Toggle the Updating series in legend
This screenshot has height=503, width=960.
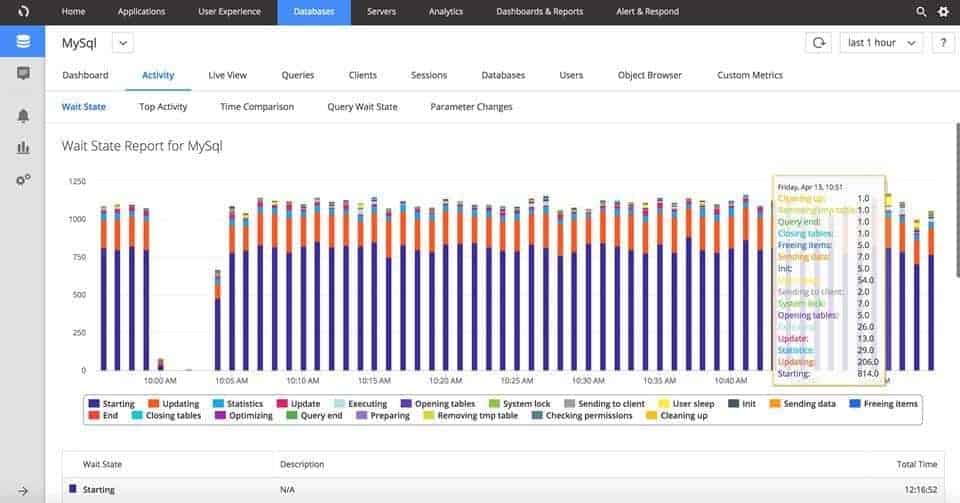pos(174,404)
